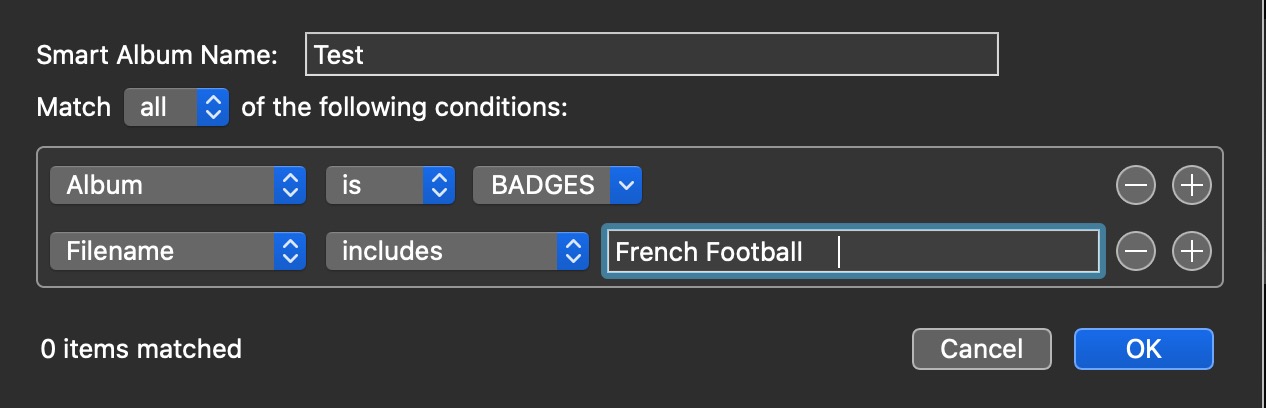Viewport: 1266px width, 408px height.
Task: Click the '0 items matched' status text
Action: pos(141,349)
